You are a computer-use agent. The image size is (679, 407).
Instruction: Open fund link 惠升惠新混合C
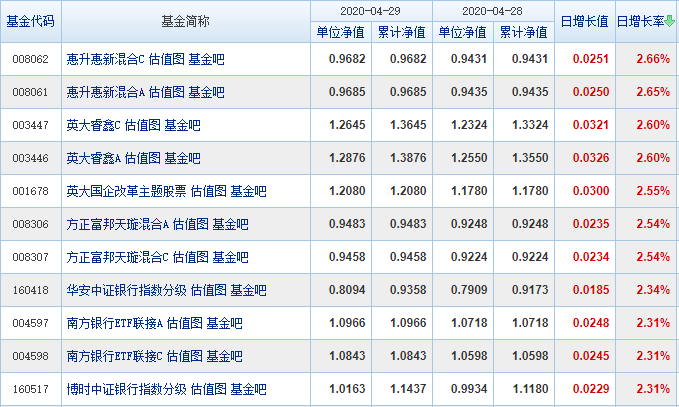(x=105, y=59)
